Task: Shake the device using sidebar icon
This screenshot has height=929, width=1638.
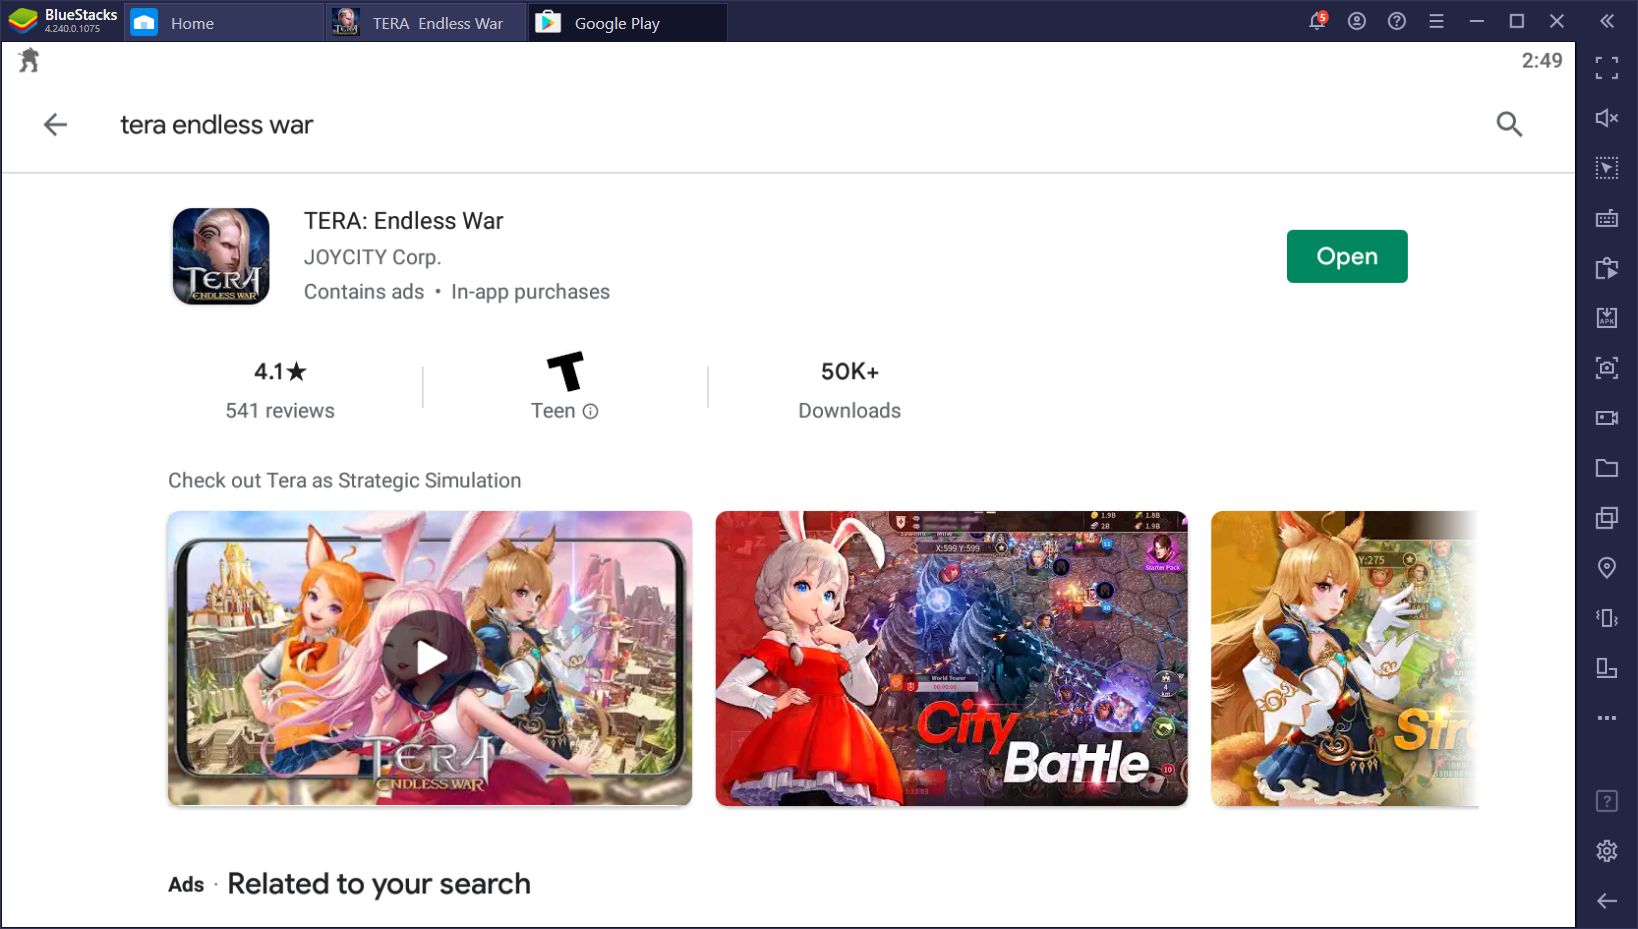Action: (1607, 618)
